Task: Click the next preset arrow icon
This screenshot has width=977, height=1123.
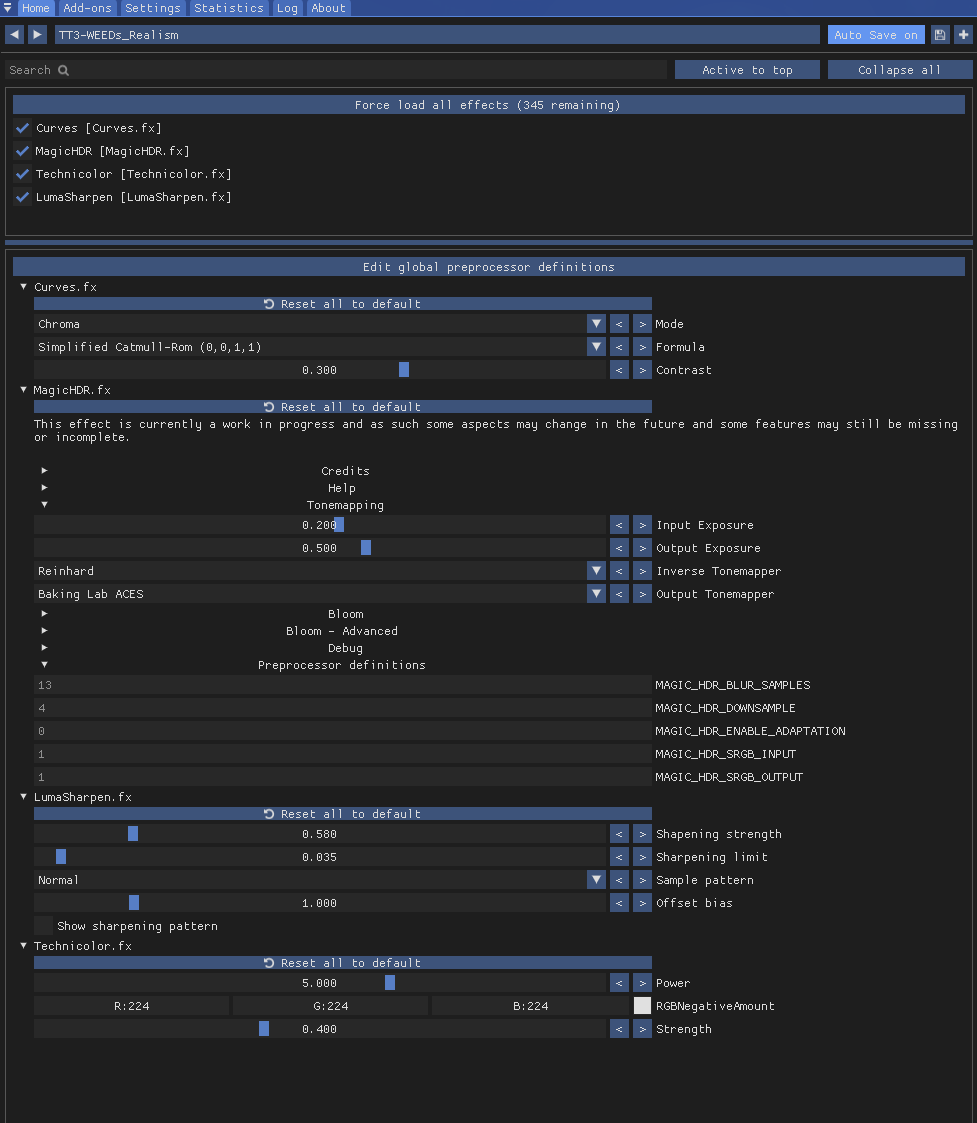Action: 37,35
